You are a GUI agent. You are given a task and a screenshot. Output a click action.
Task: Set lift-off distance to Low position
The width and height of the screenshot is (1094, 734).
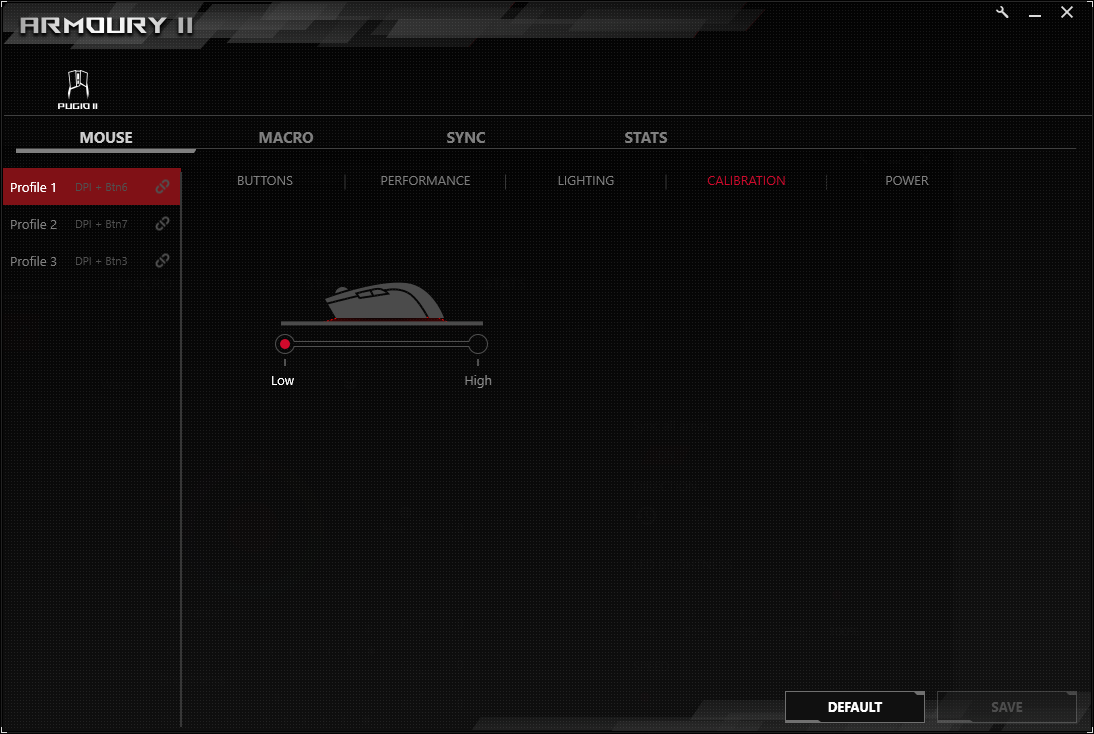[x=285, y=344]
